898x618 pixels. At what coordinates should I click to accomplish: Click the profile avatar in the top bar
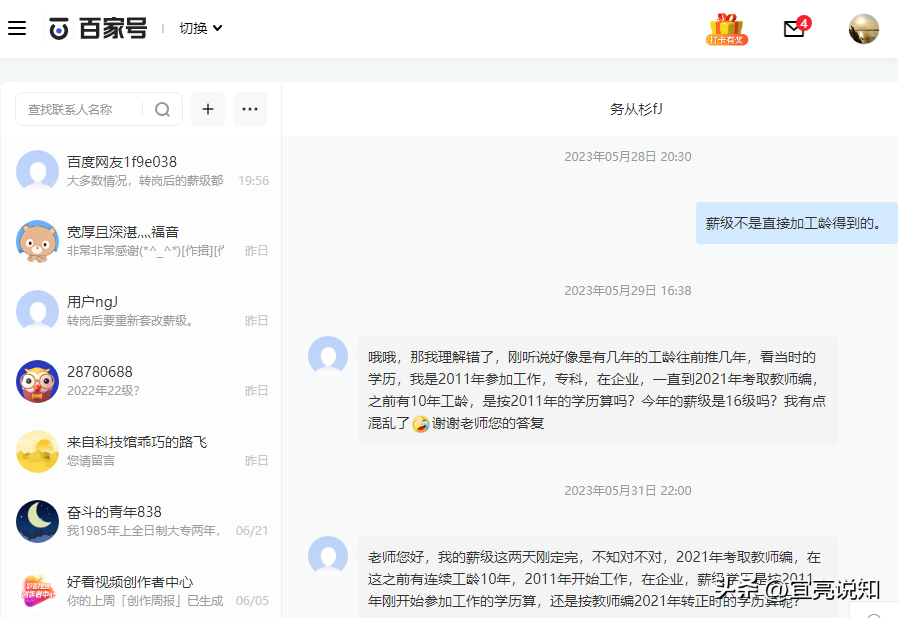863,29
